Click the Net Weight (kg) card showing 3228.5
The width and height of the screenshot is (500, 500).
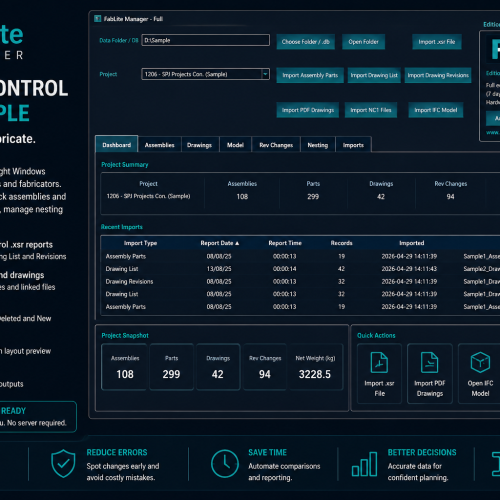315,367
